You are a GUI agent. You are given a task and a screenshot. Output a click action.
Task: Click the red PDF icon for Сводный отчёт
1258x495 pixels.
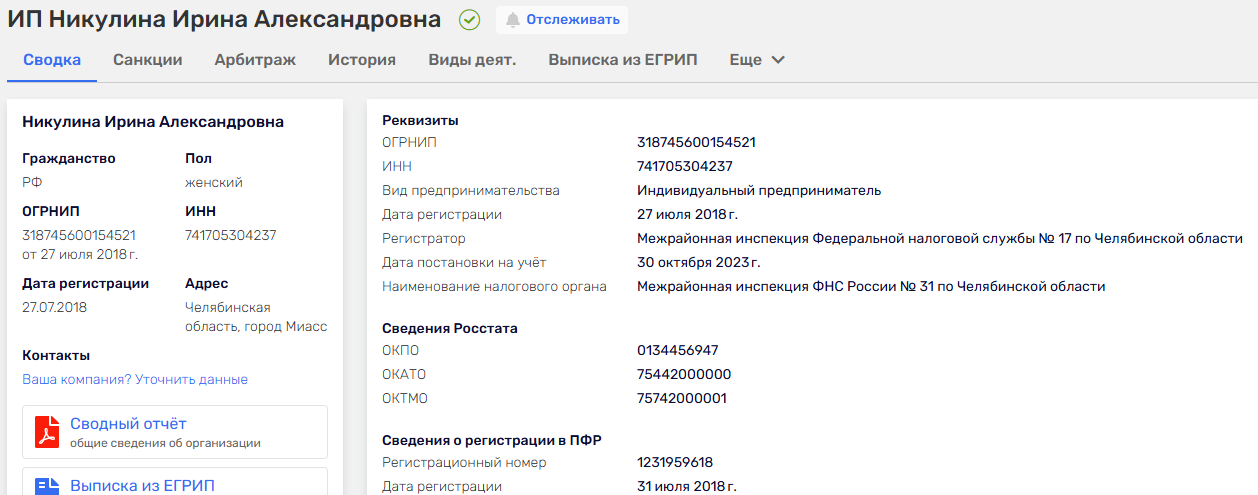coord(47,432)
